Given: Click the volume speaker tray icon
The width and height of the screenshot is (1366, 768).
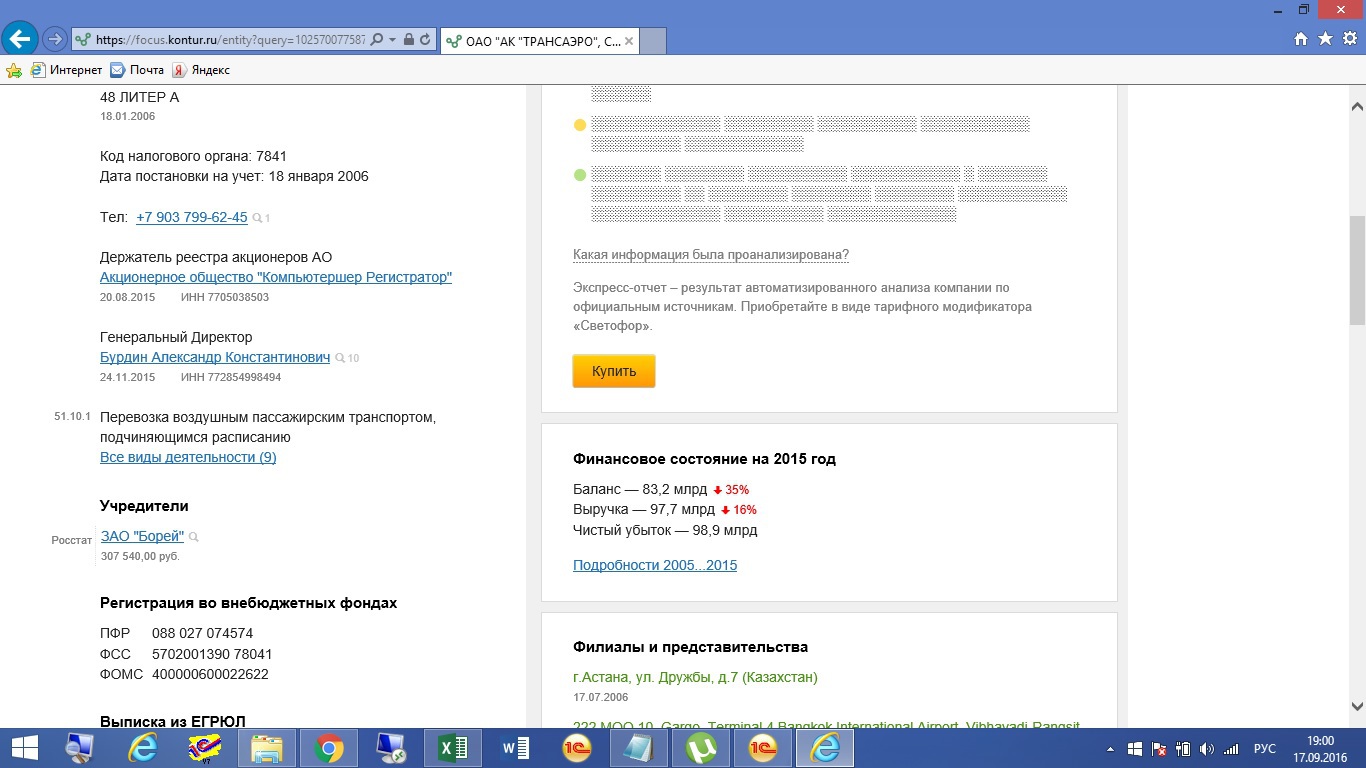Looking at the screenshot, I should [x=1206, y=749].
